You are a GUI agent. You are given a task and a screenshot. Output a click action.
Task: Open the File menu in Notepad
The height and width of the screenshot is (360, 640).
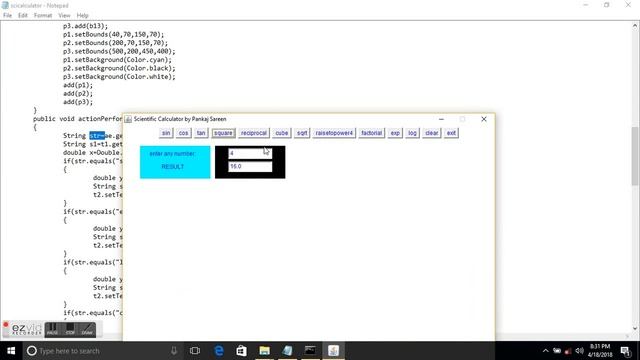pyautogui.click(x=7, y=16)
